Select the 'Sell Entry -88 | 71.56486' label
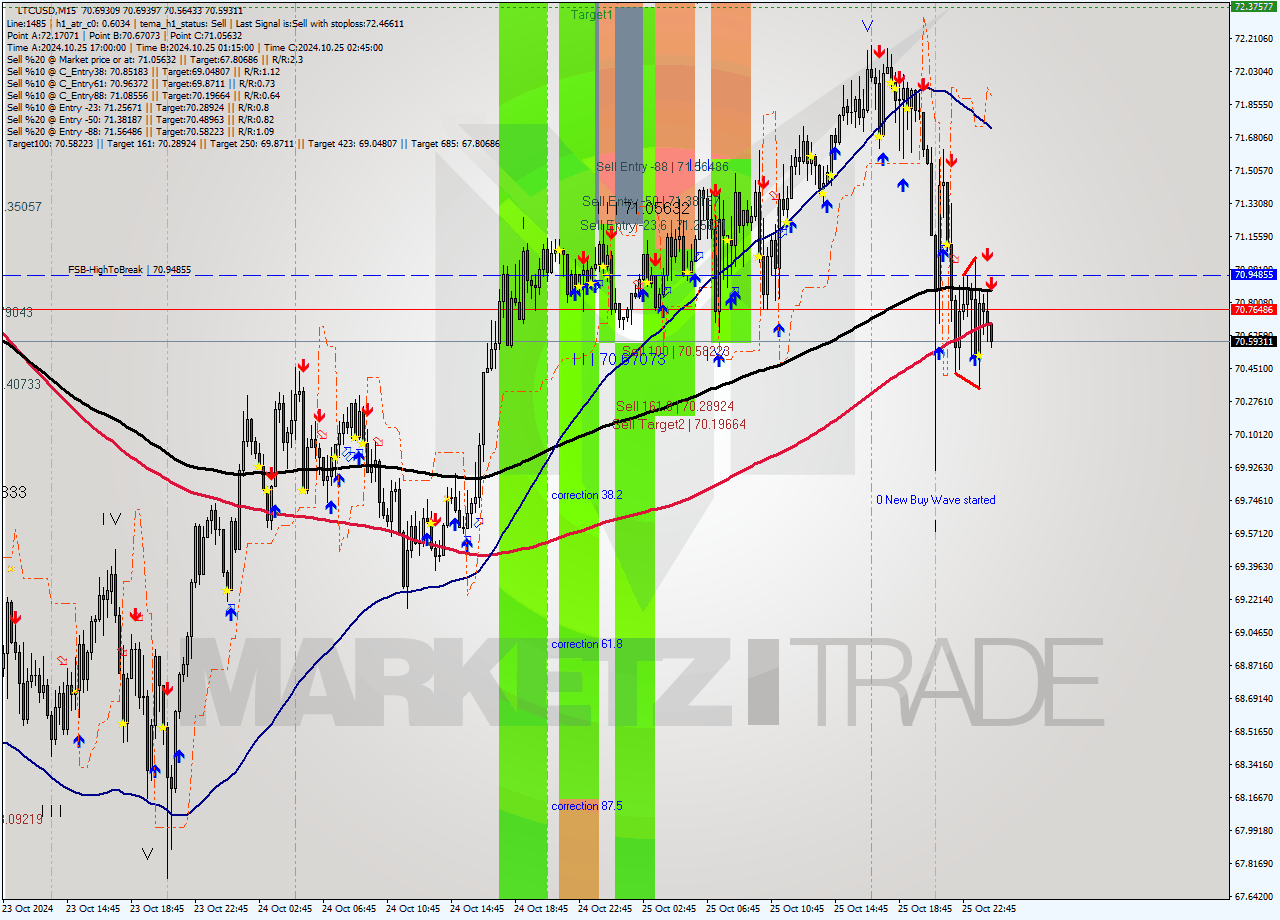The height and width of the screenshot is (920, 1280). click(662, 166)
